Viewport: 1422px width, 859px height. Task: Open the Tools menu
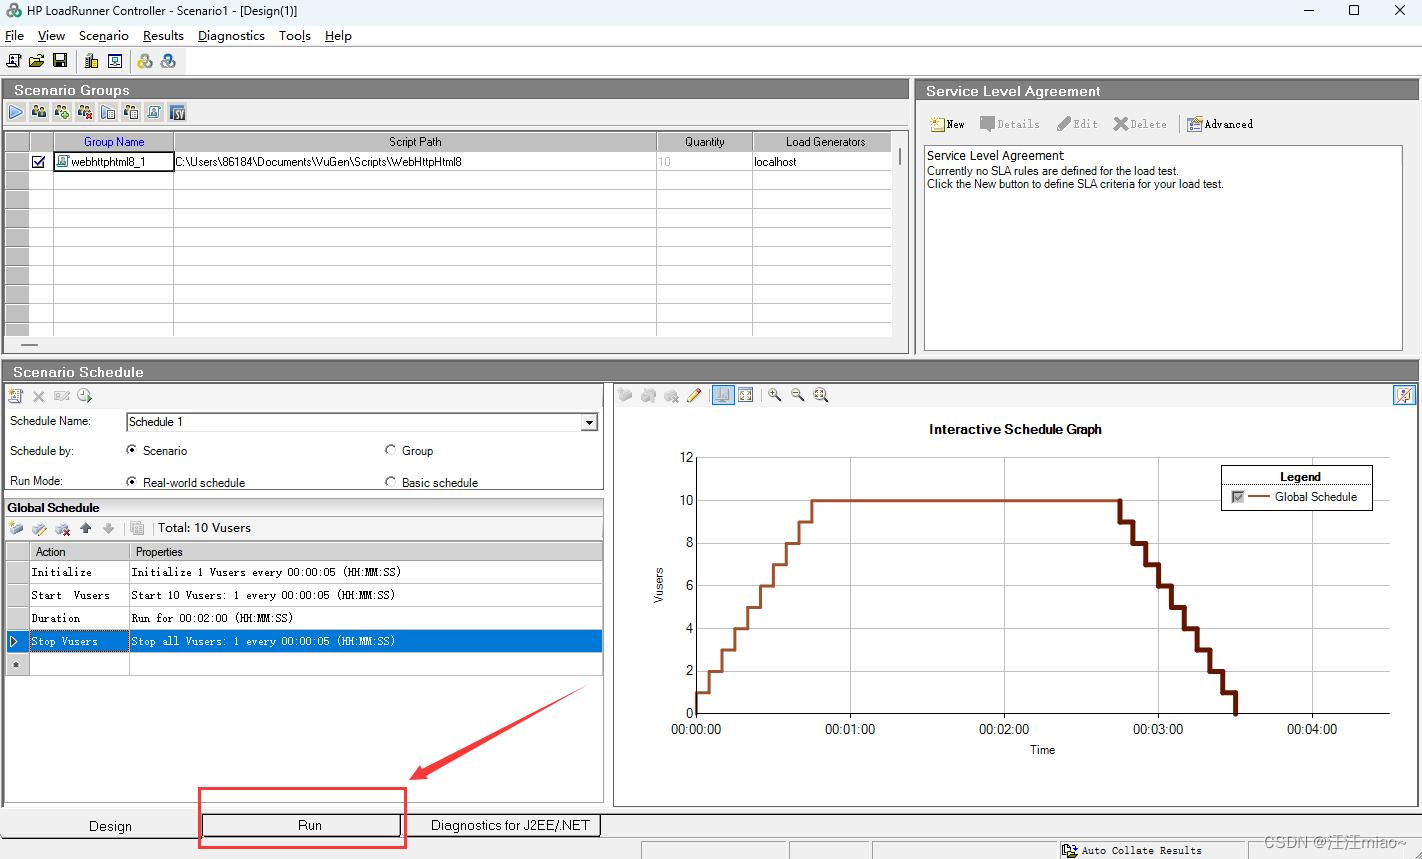coord(295,35)
